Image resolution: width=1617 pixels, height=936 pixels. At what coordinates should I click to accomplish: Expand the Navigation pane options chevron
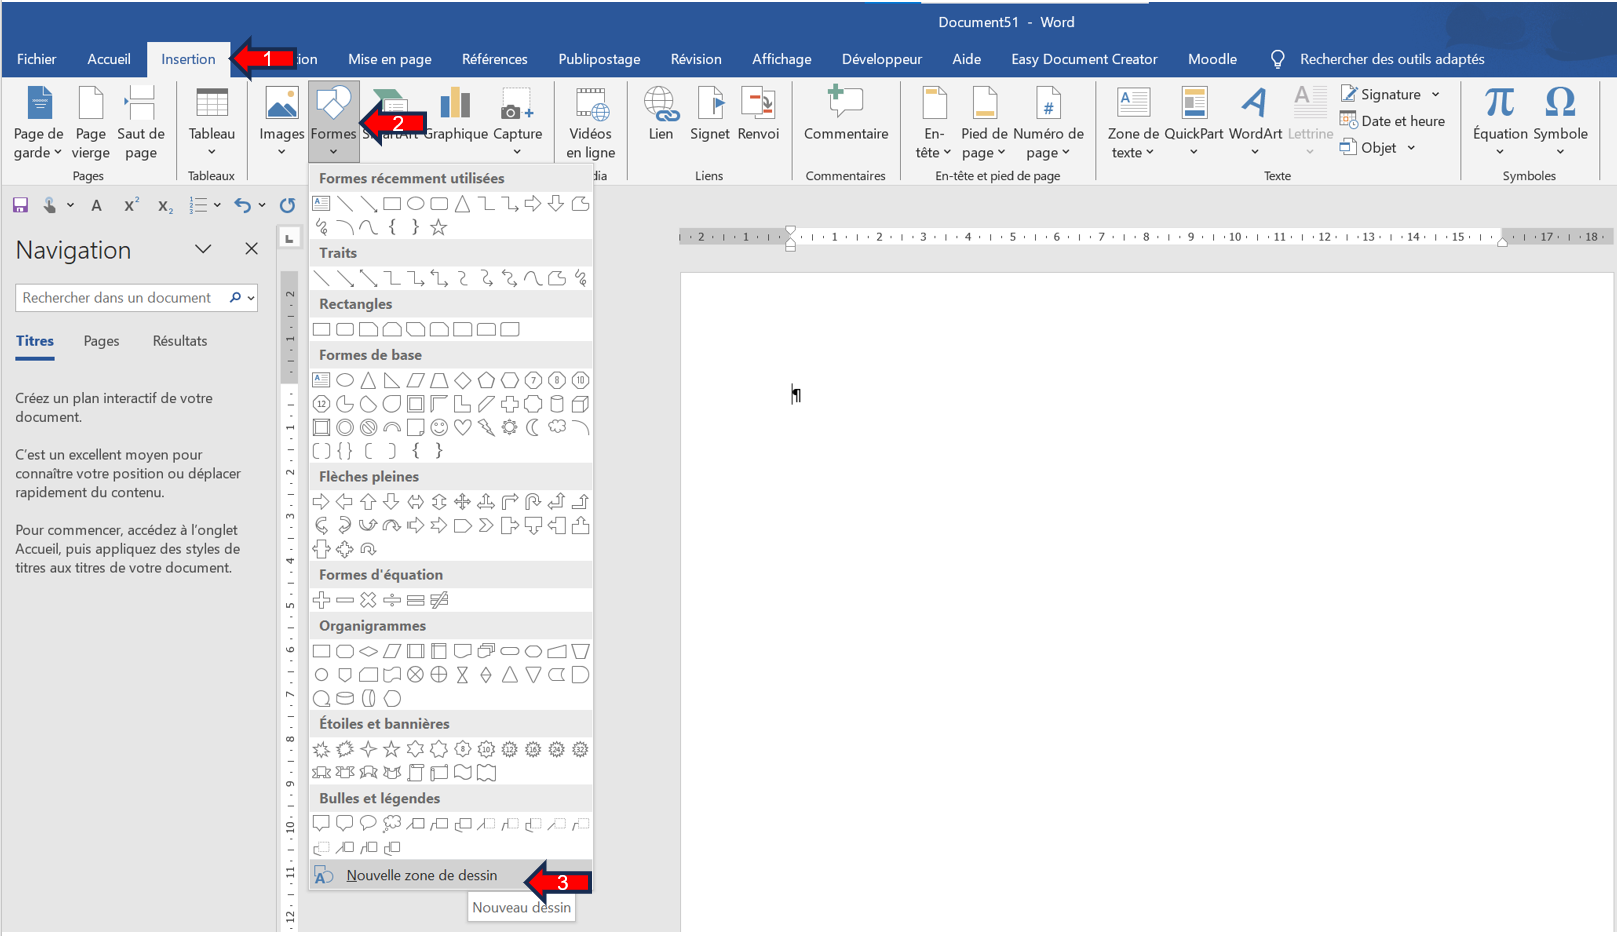[x=203, y=249]
